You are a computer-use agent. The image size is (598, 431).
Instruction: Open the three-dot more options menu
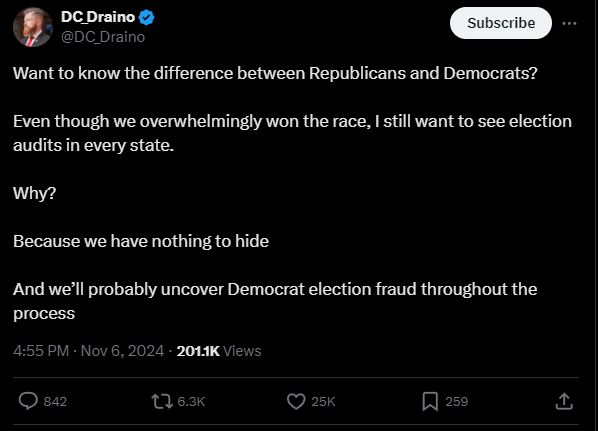click(x=569, y=23)
